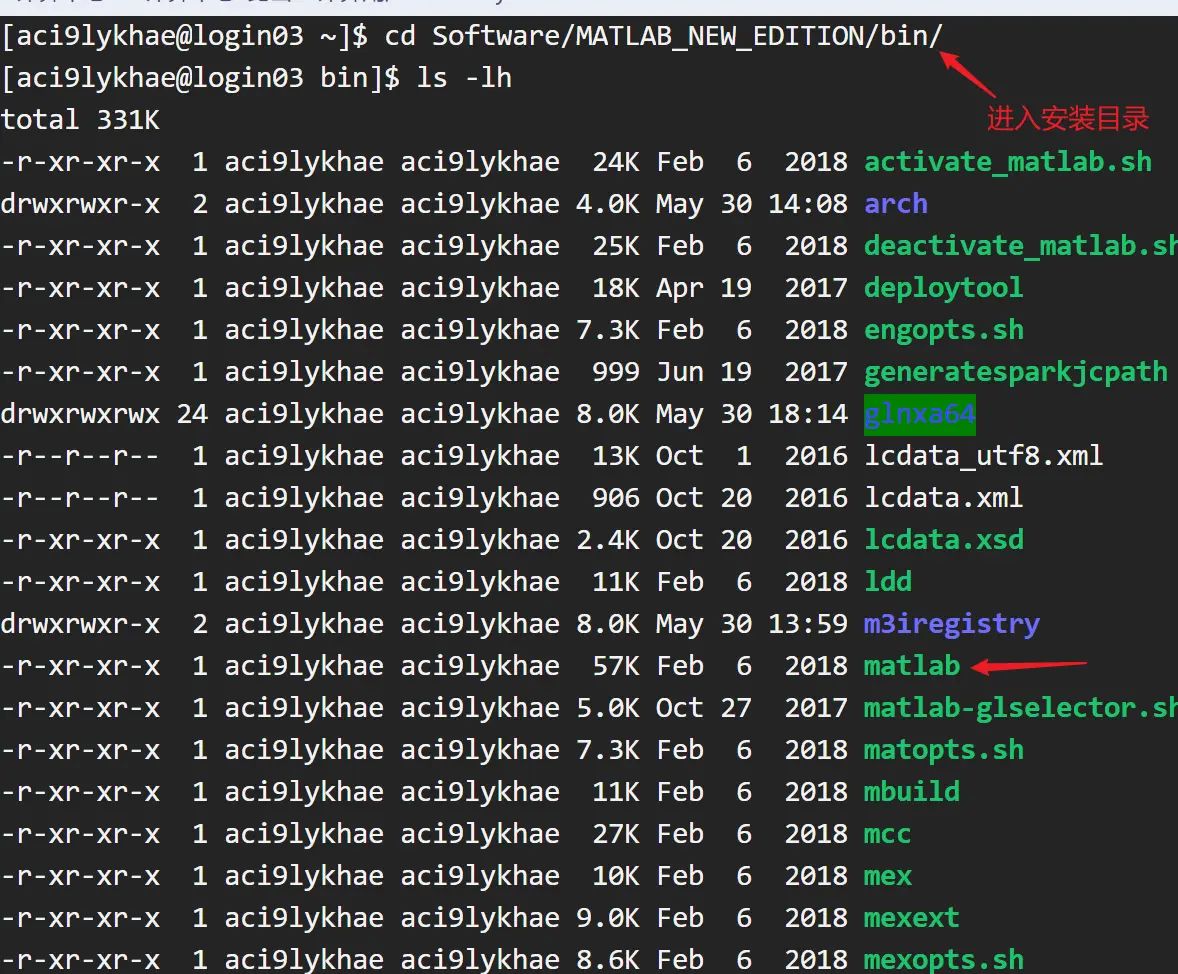Click the cd Software/MATLAB_NEW_EDITION/bin/ command

pyautogui.click(x=663, y=36)
